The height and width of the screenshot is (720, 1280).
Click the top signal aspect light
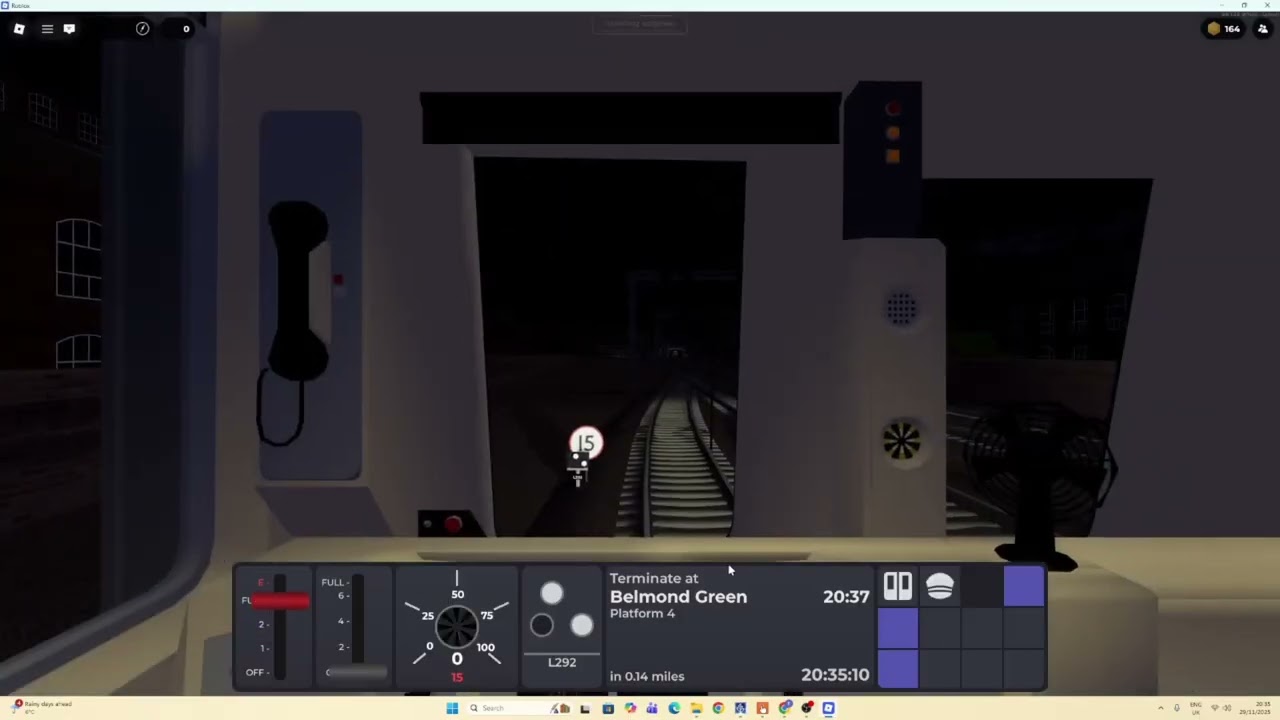[552, 594]
